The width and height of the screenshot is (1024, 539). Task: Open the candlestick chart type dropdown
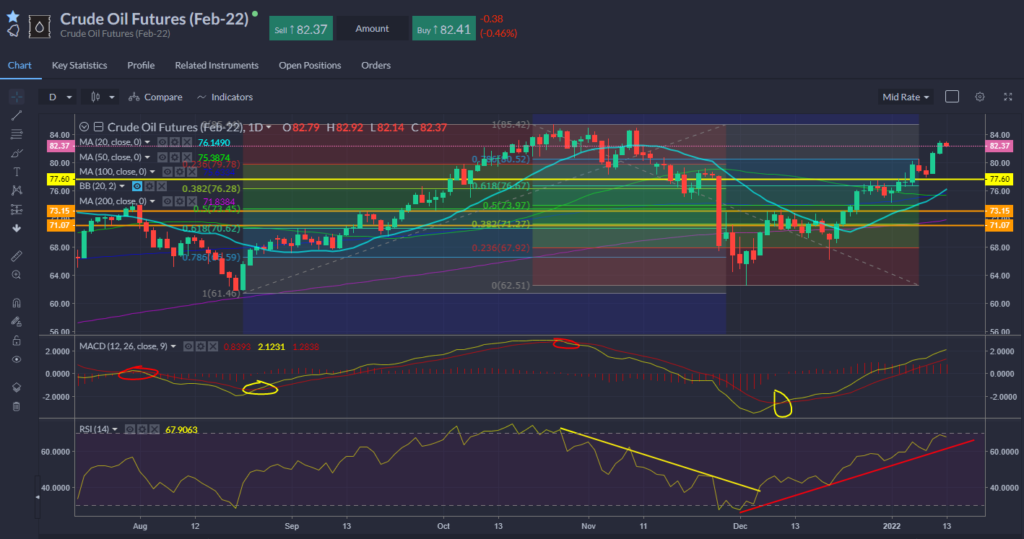point(101,97)
